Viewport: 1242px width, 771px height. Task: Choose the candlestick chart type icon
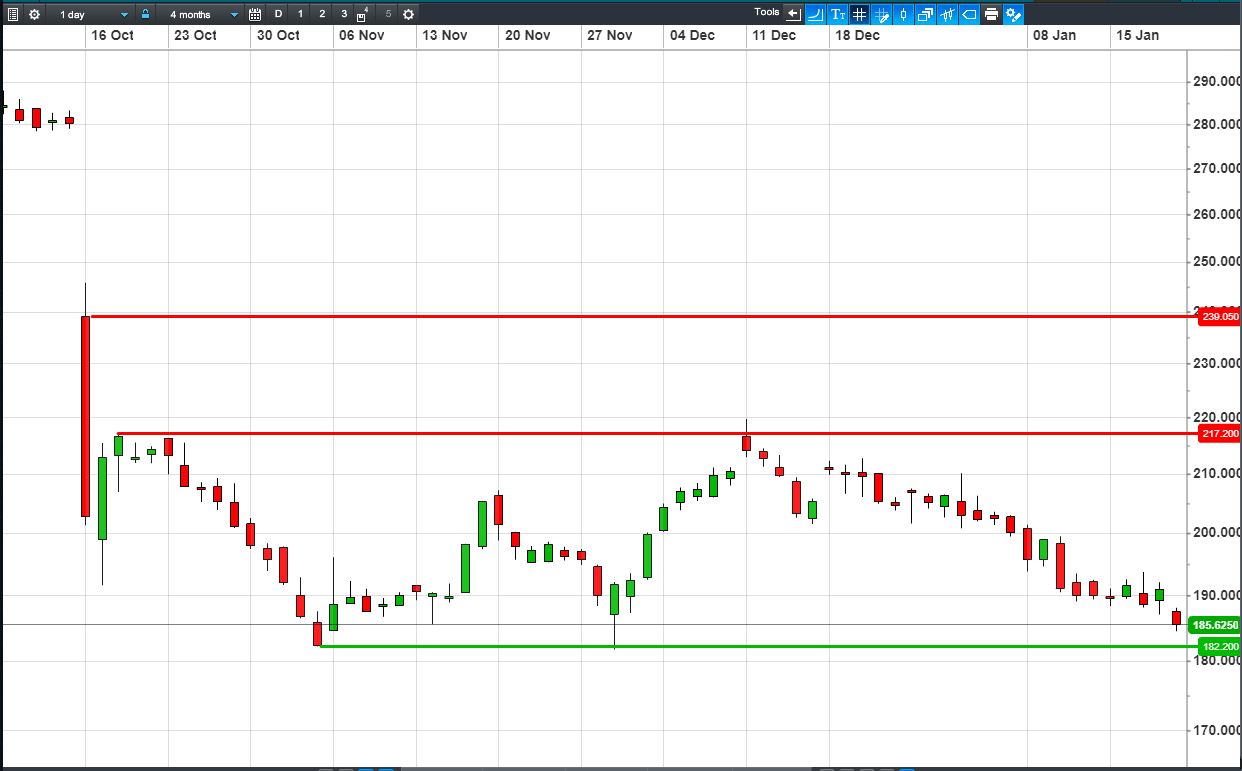pos(904,14)
